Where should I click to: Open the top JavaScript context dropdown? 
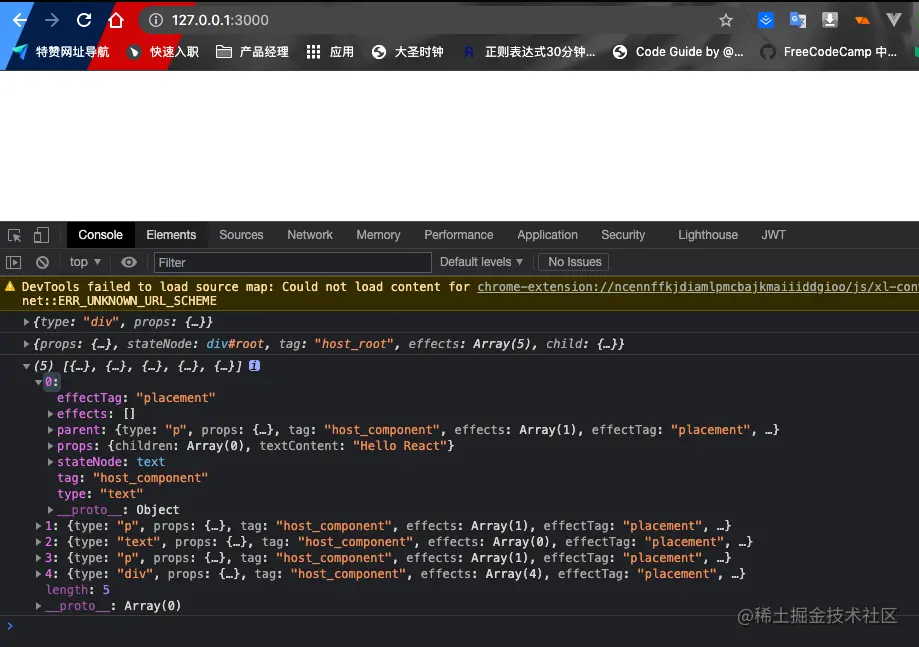click(85, 262)
